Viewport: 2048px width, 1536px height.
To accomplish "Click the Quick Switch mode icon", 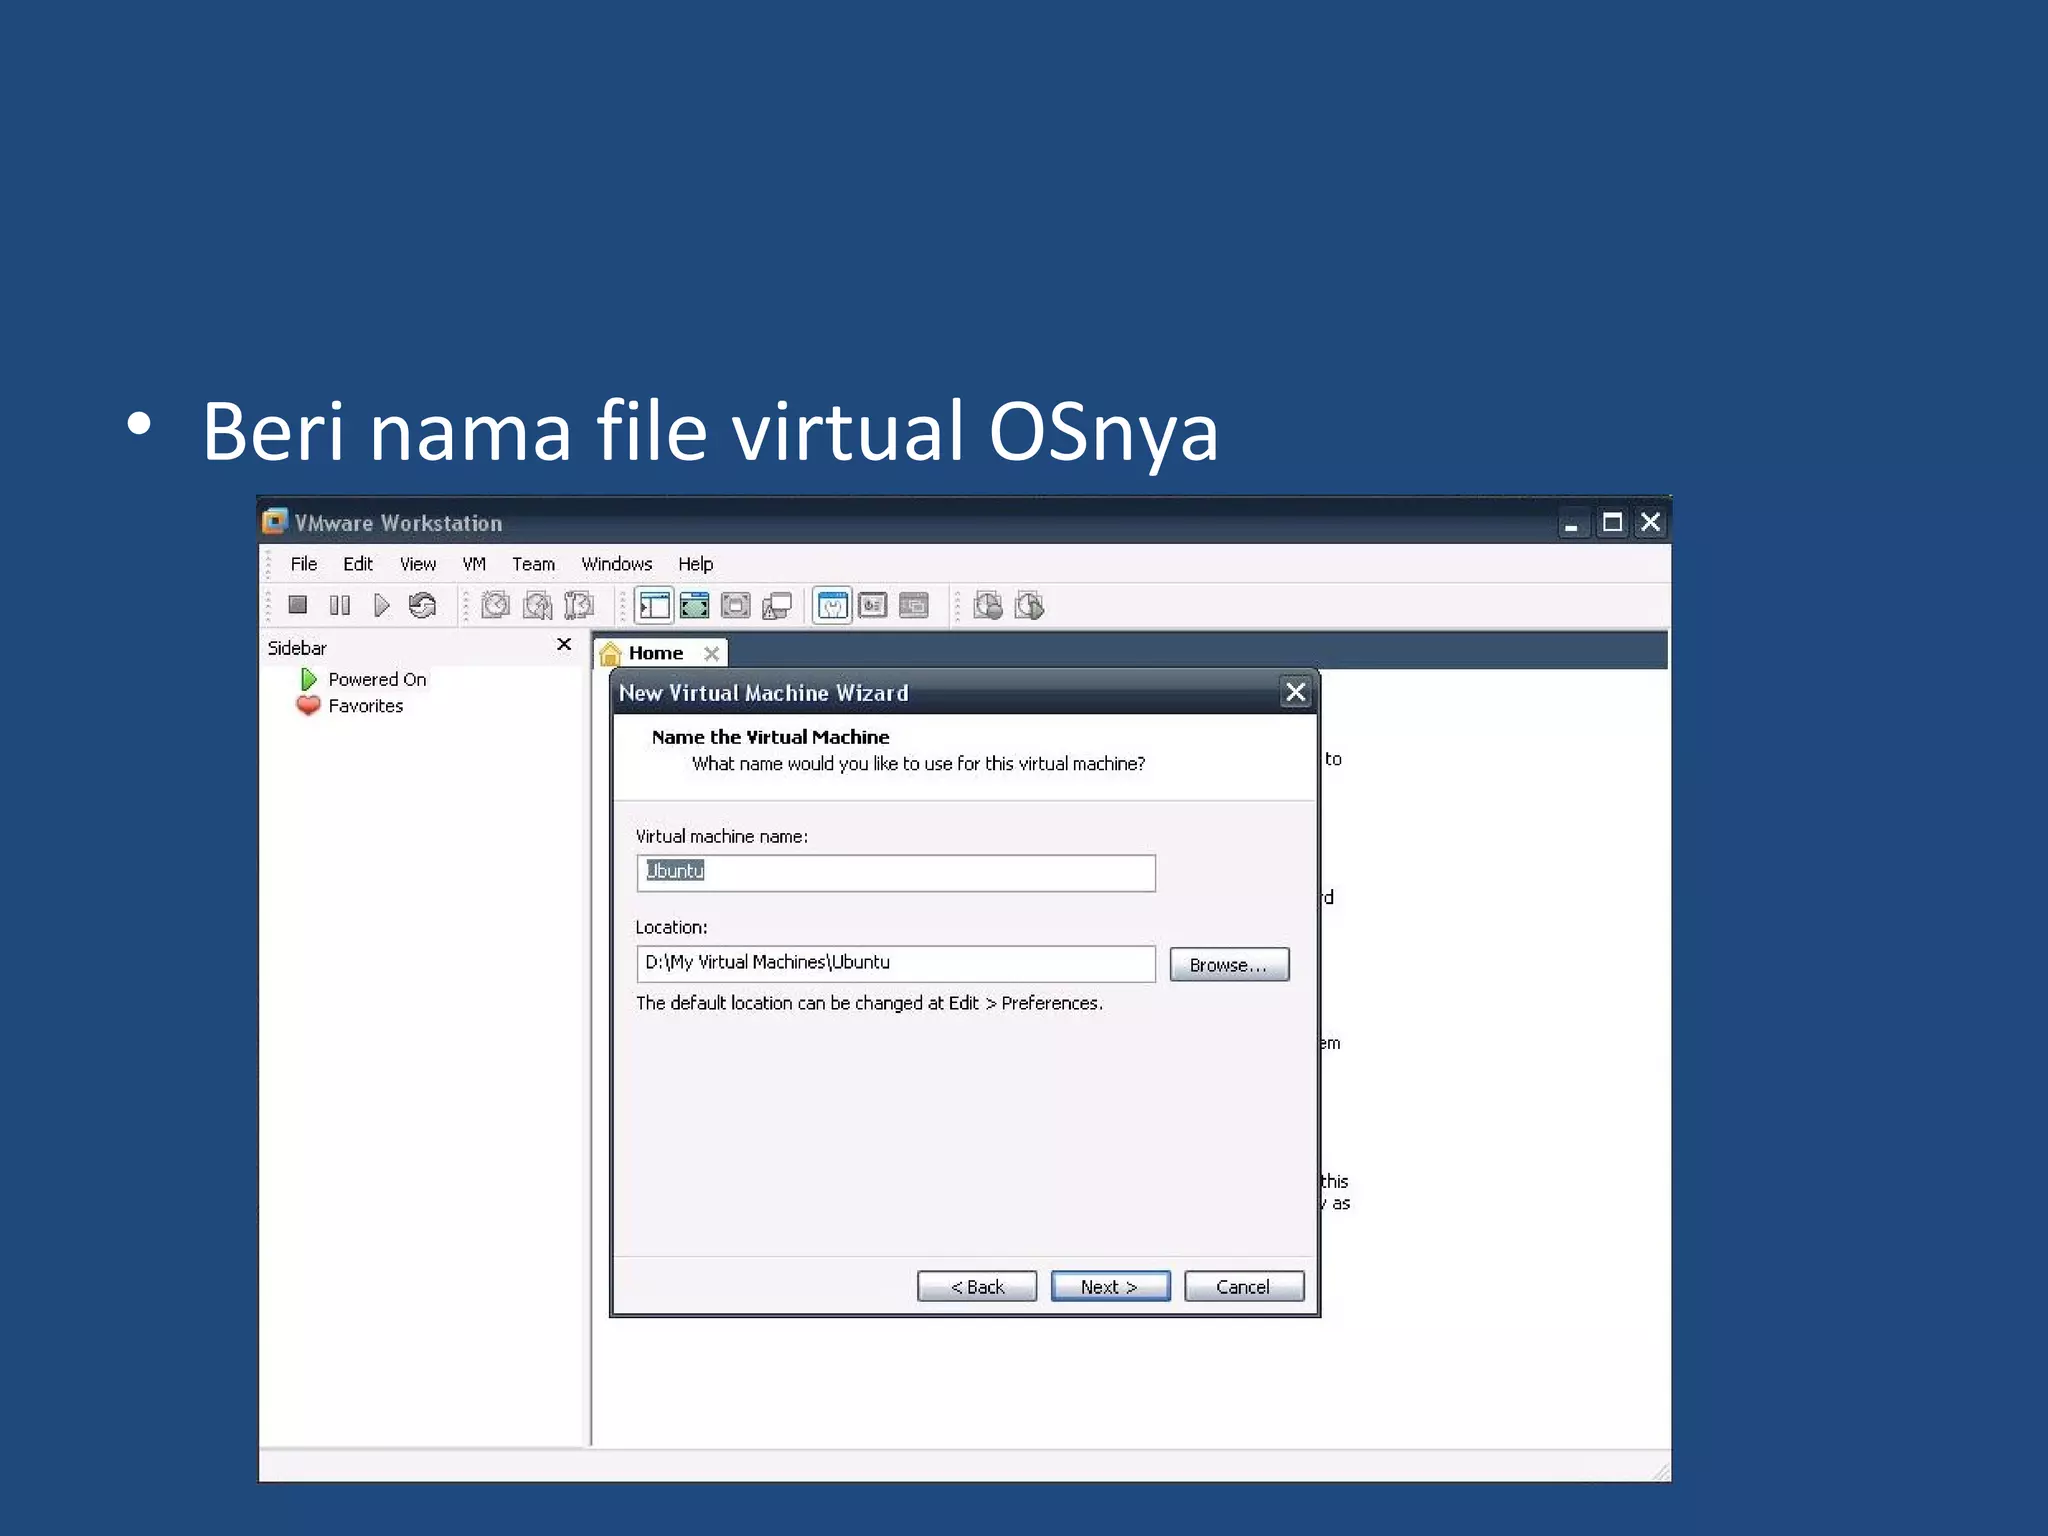I will pyautogui.click(x=736, y=605).
